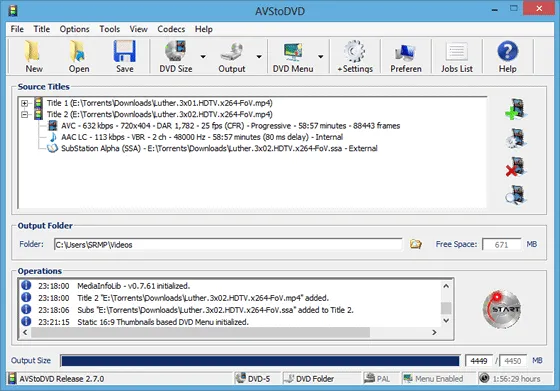The image size is (560, 391).
Task: Open the Tools menu
Action: pyautogui.click(x=109, y=29)
